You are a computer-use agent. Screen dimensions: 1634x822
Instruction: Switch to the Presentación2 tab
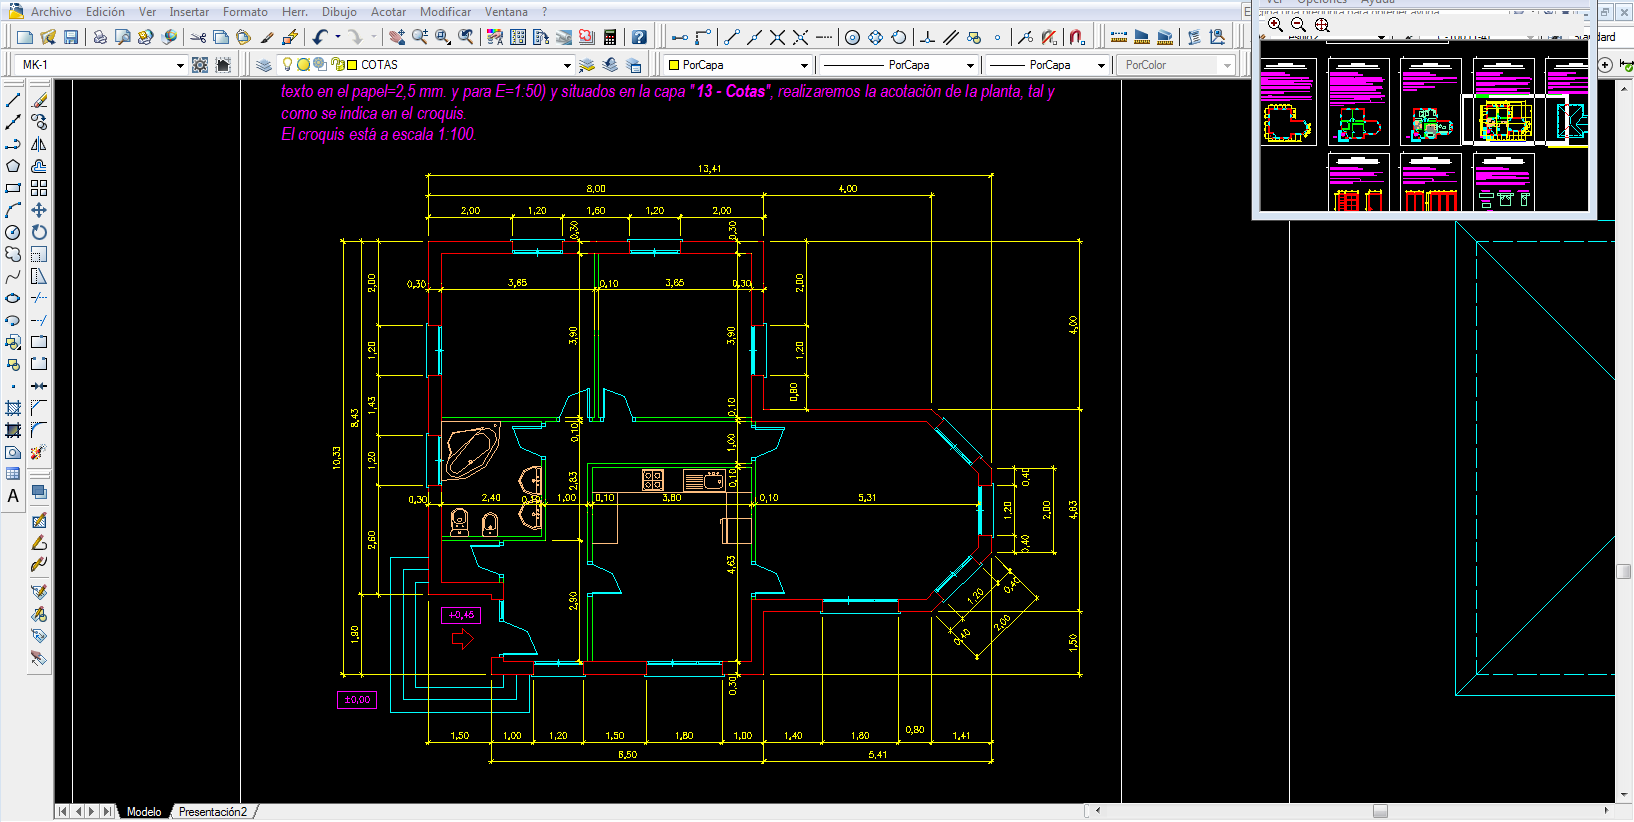(x=212, y=812)
